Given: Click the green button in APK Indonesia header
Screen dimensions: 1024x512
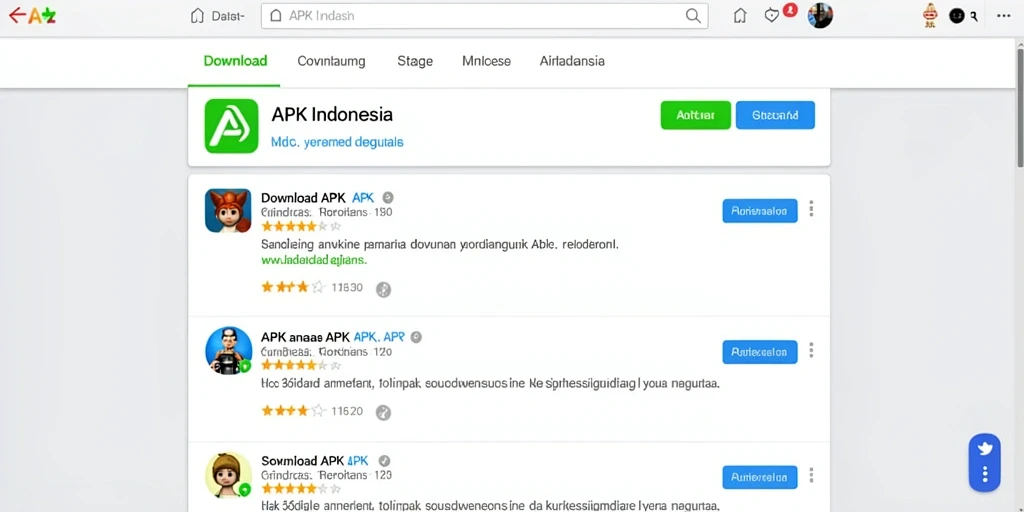Looking at the screenshot, I should coord(696,115).
